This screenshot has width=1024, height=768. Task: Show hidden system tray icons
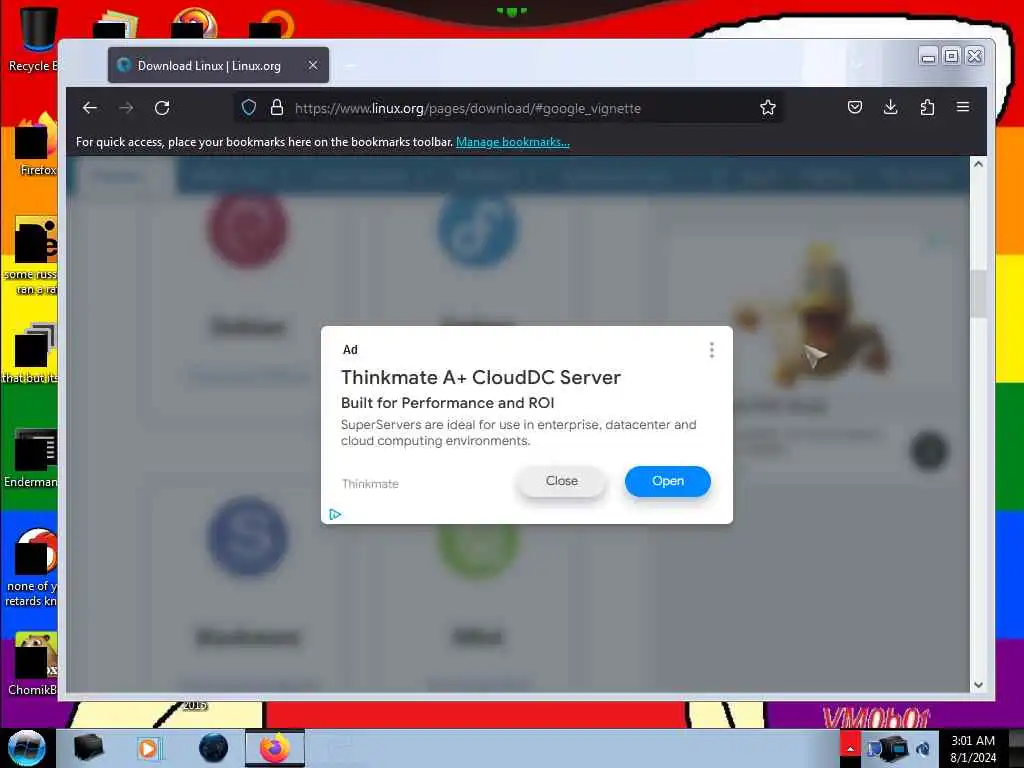point(850,748)
